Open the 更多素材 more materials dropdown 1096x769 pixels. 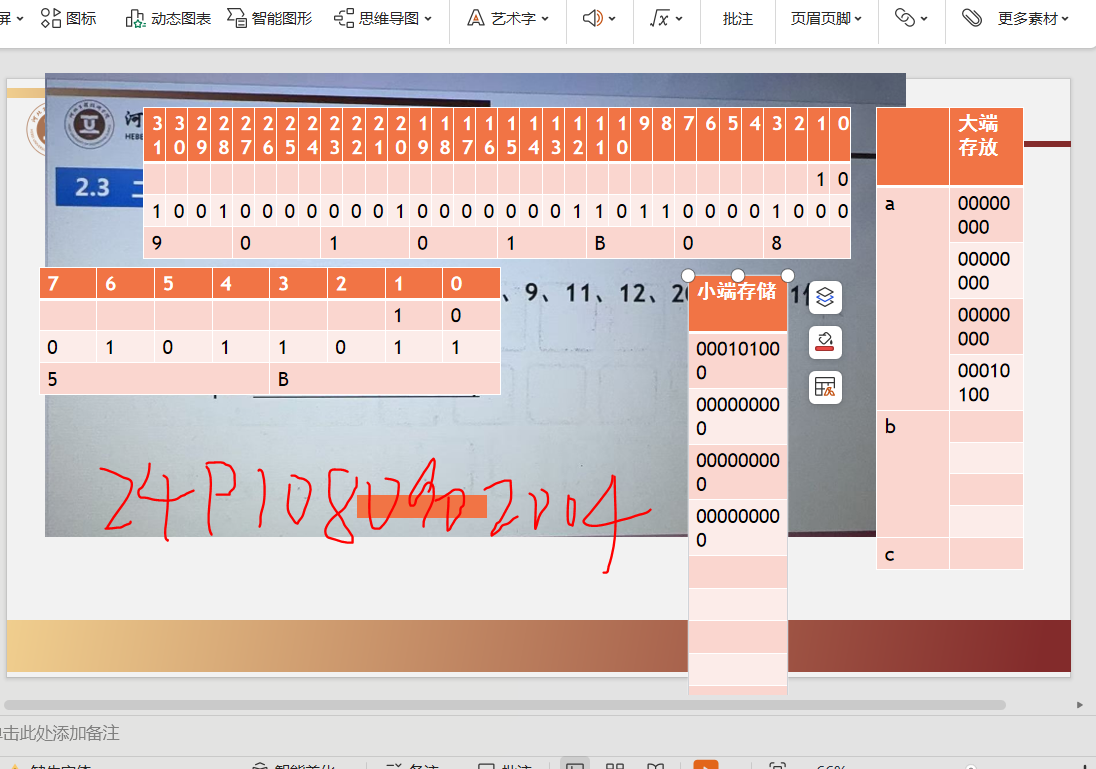1033,18
